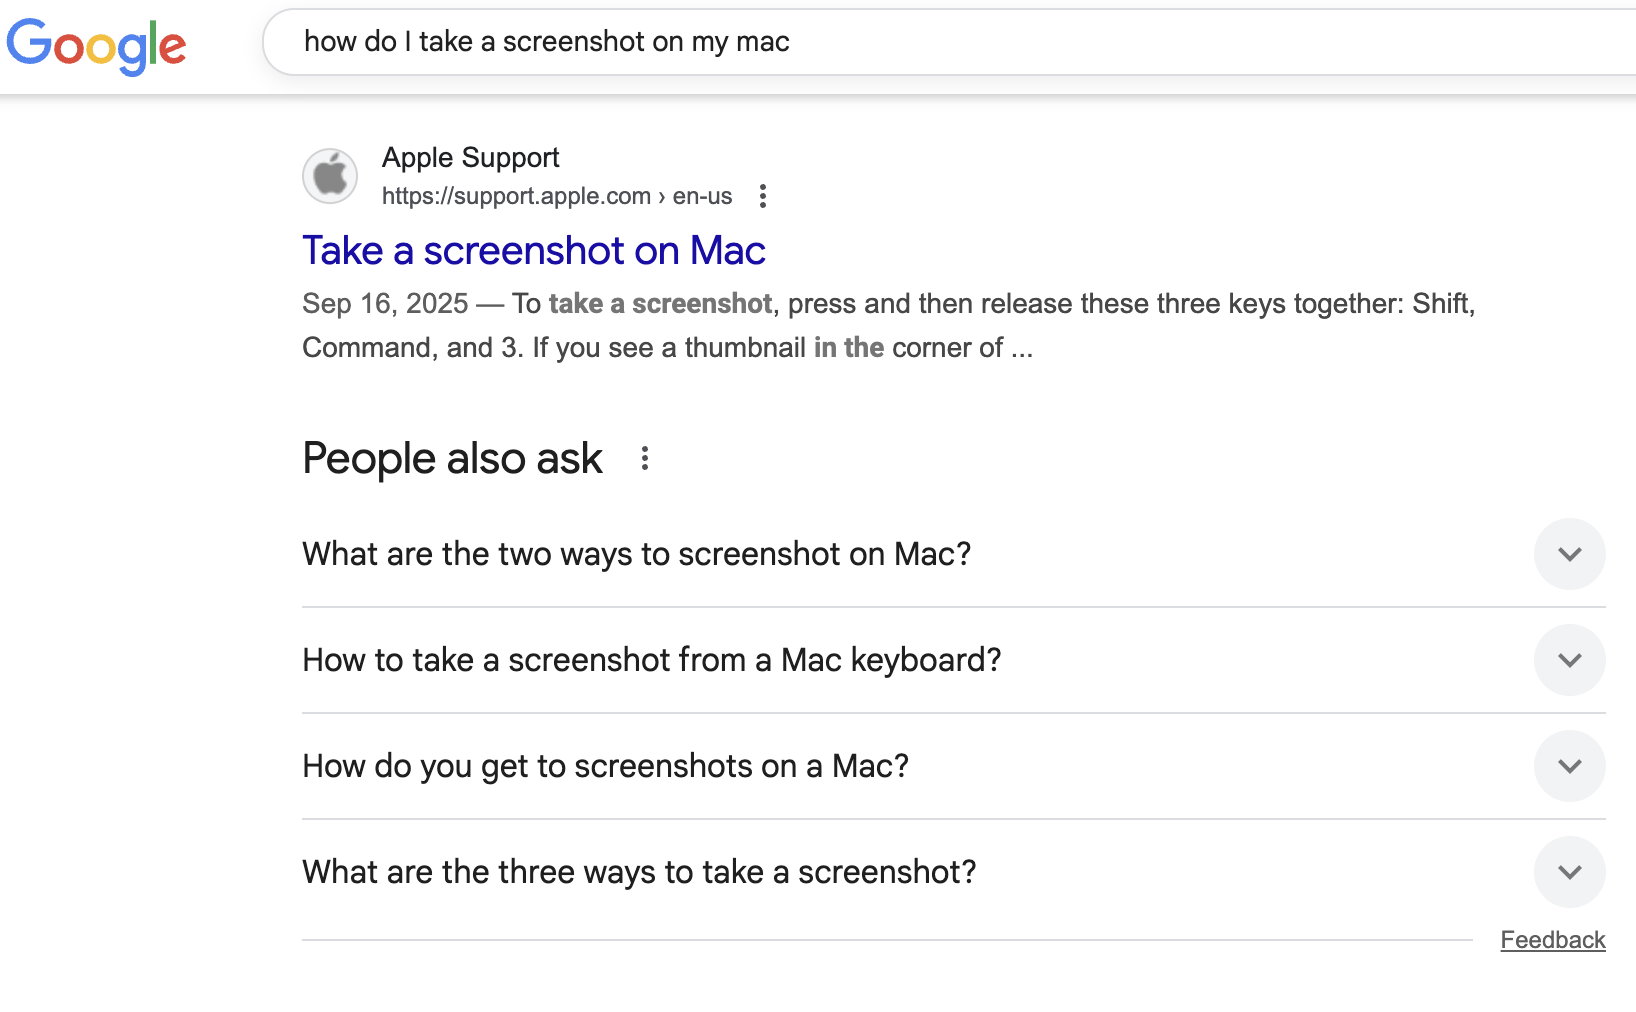This screenshot has width=1636, height=1012.
Task: Click the support.apple.com URL breadcrumb
Action: click(x=556, y=196)
